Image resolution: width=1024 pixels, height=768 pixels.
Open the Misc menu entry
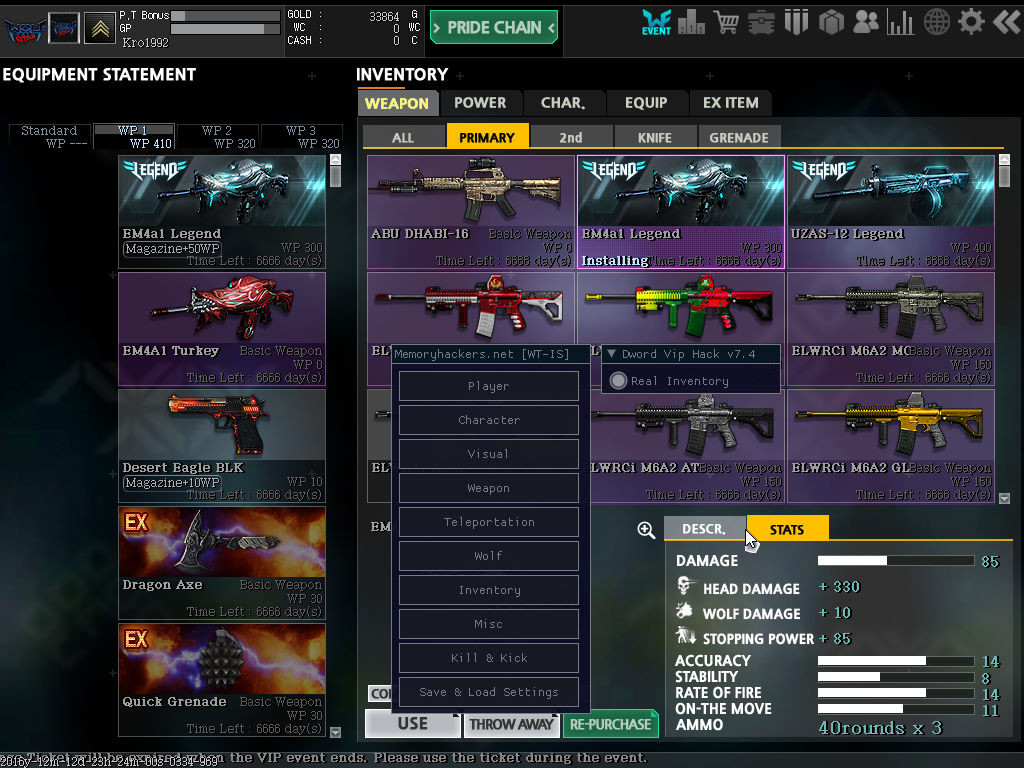click(x=488, y=624)
